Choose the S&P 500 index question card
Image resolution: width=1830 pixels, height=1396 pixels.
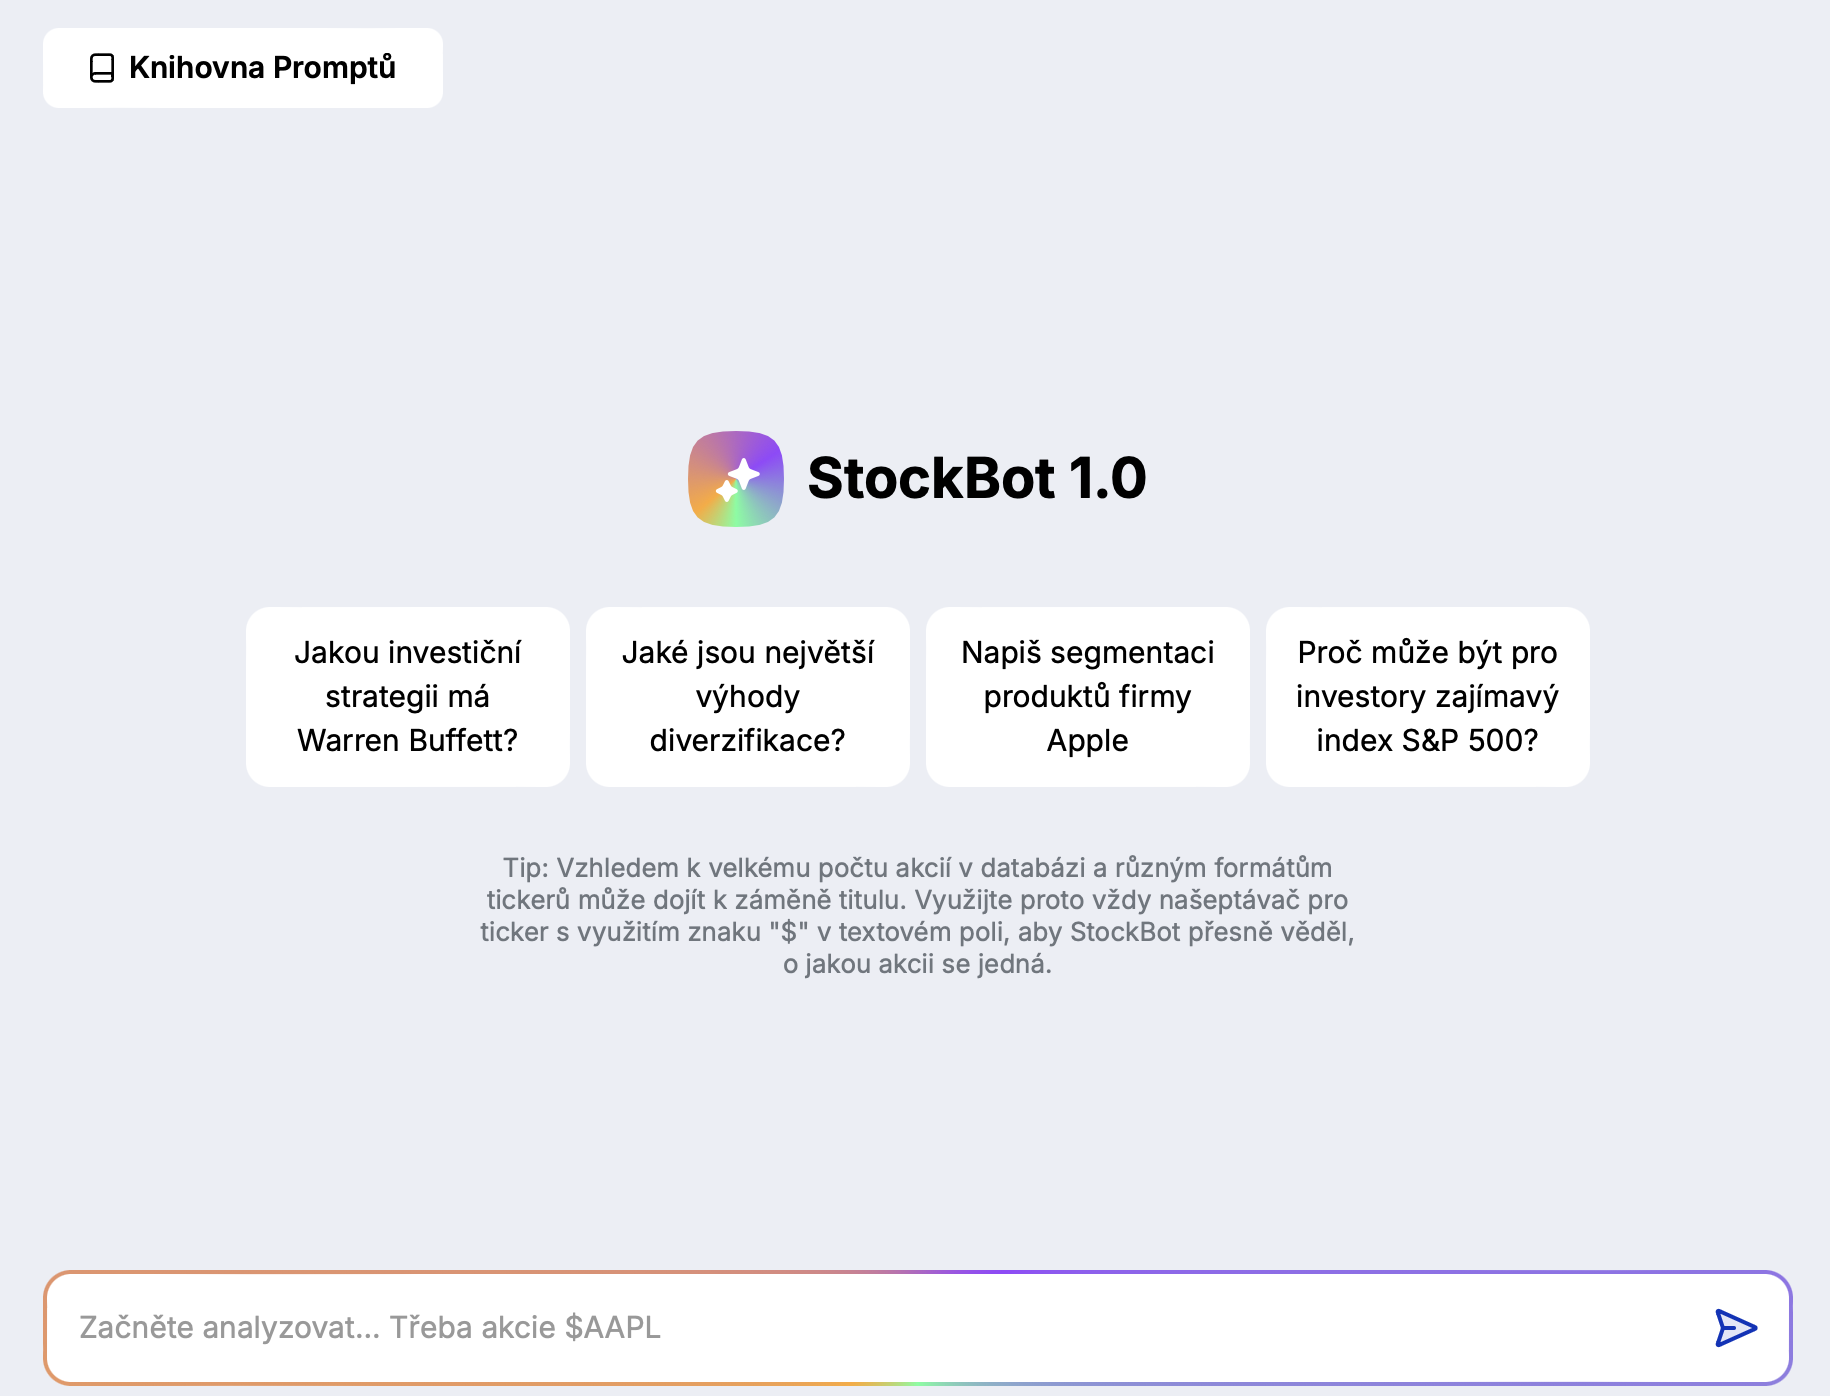[x=1428, y=697]
